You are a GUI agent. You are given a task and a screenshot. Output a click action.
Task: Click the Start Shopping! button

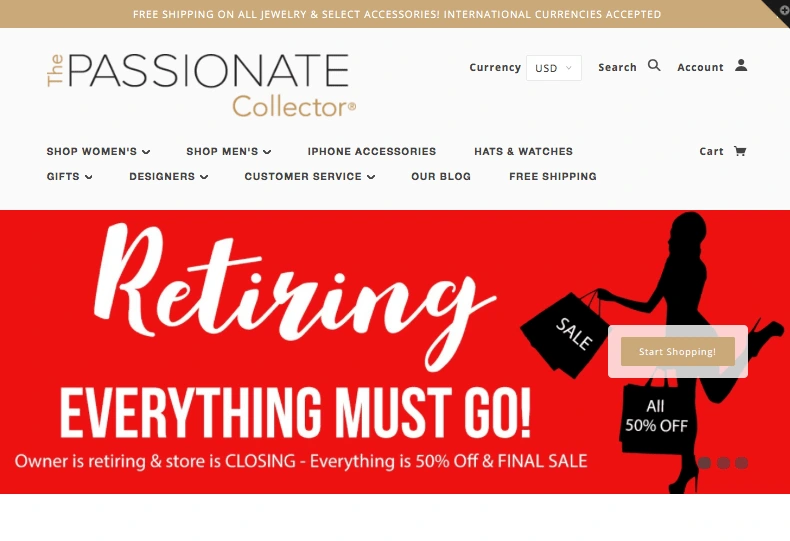(x=678, y=352)
